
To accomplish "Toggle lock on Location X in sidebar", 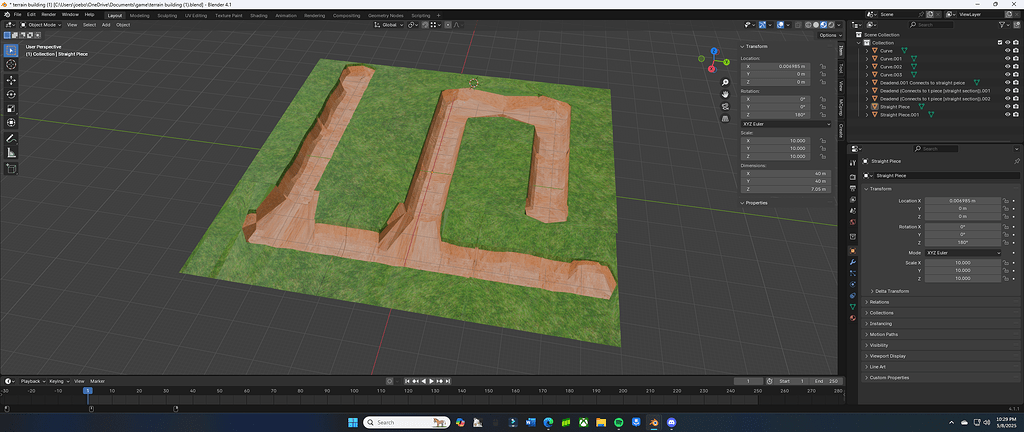I will click(x=823, y=67).
